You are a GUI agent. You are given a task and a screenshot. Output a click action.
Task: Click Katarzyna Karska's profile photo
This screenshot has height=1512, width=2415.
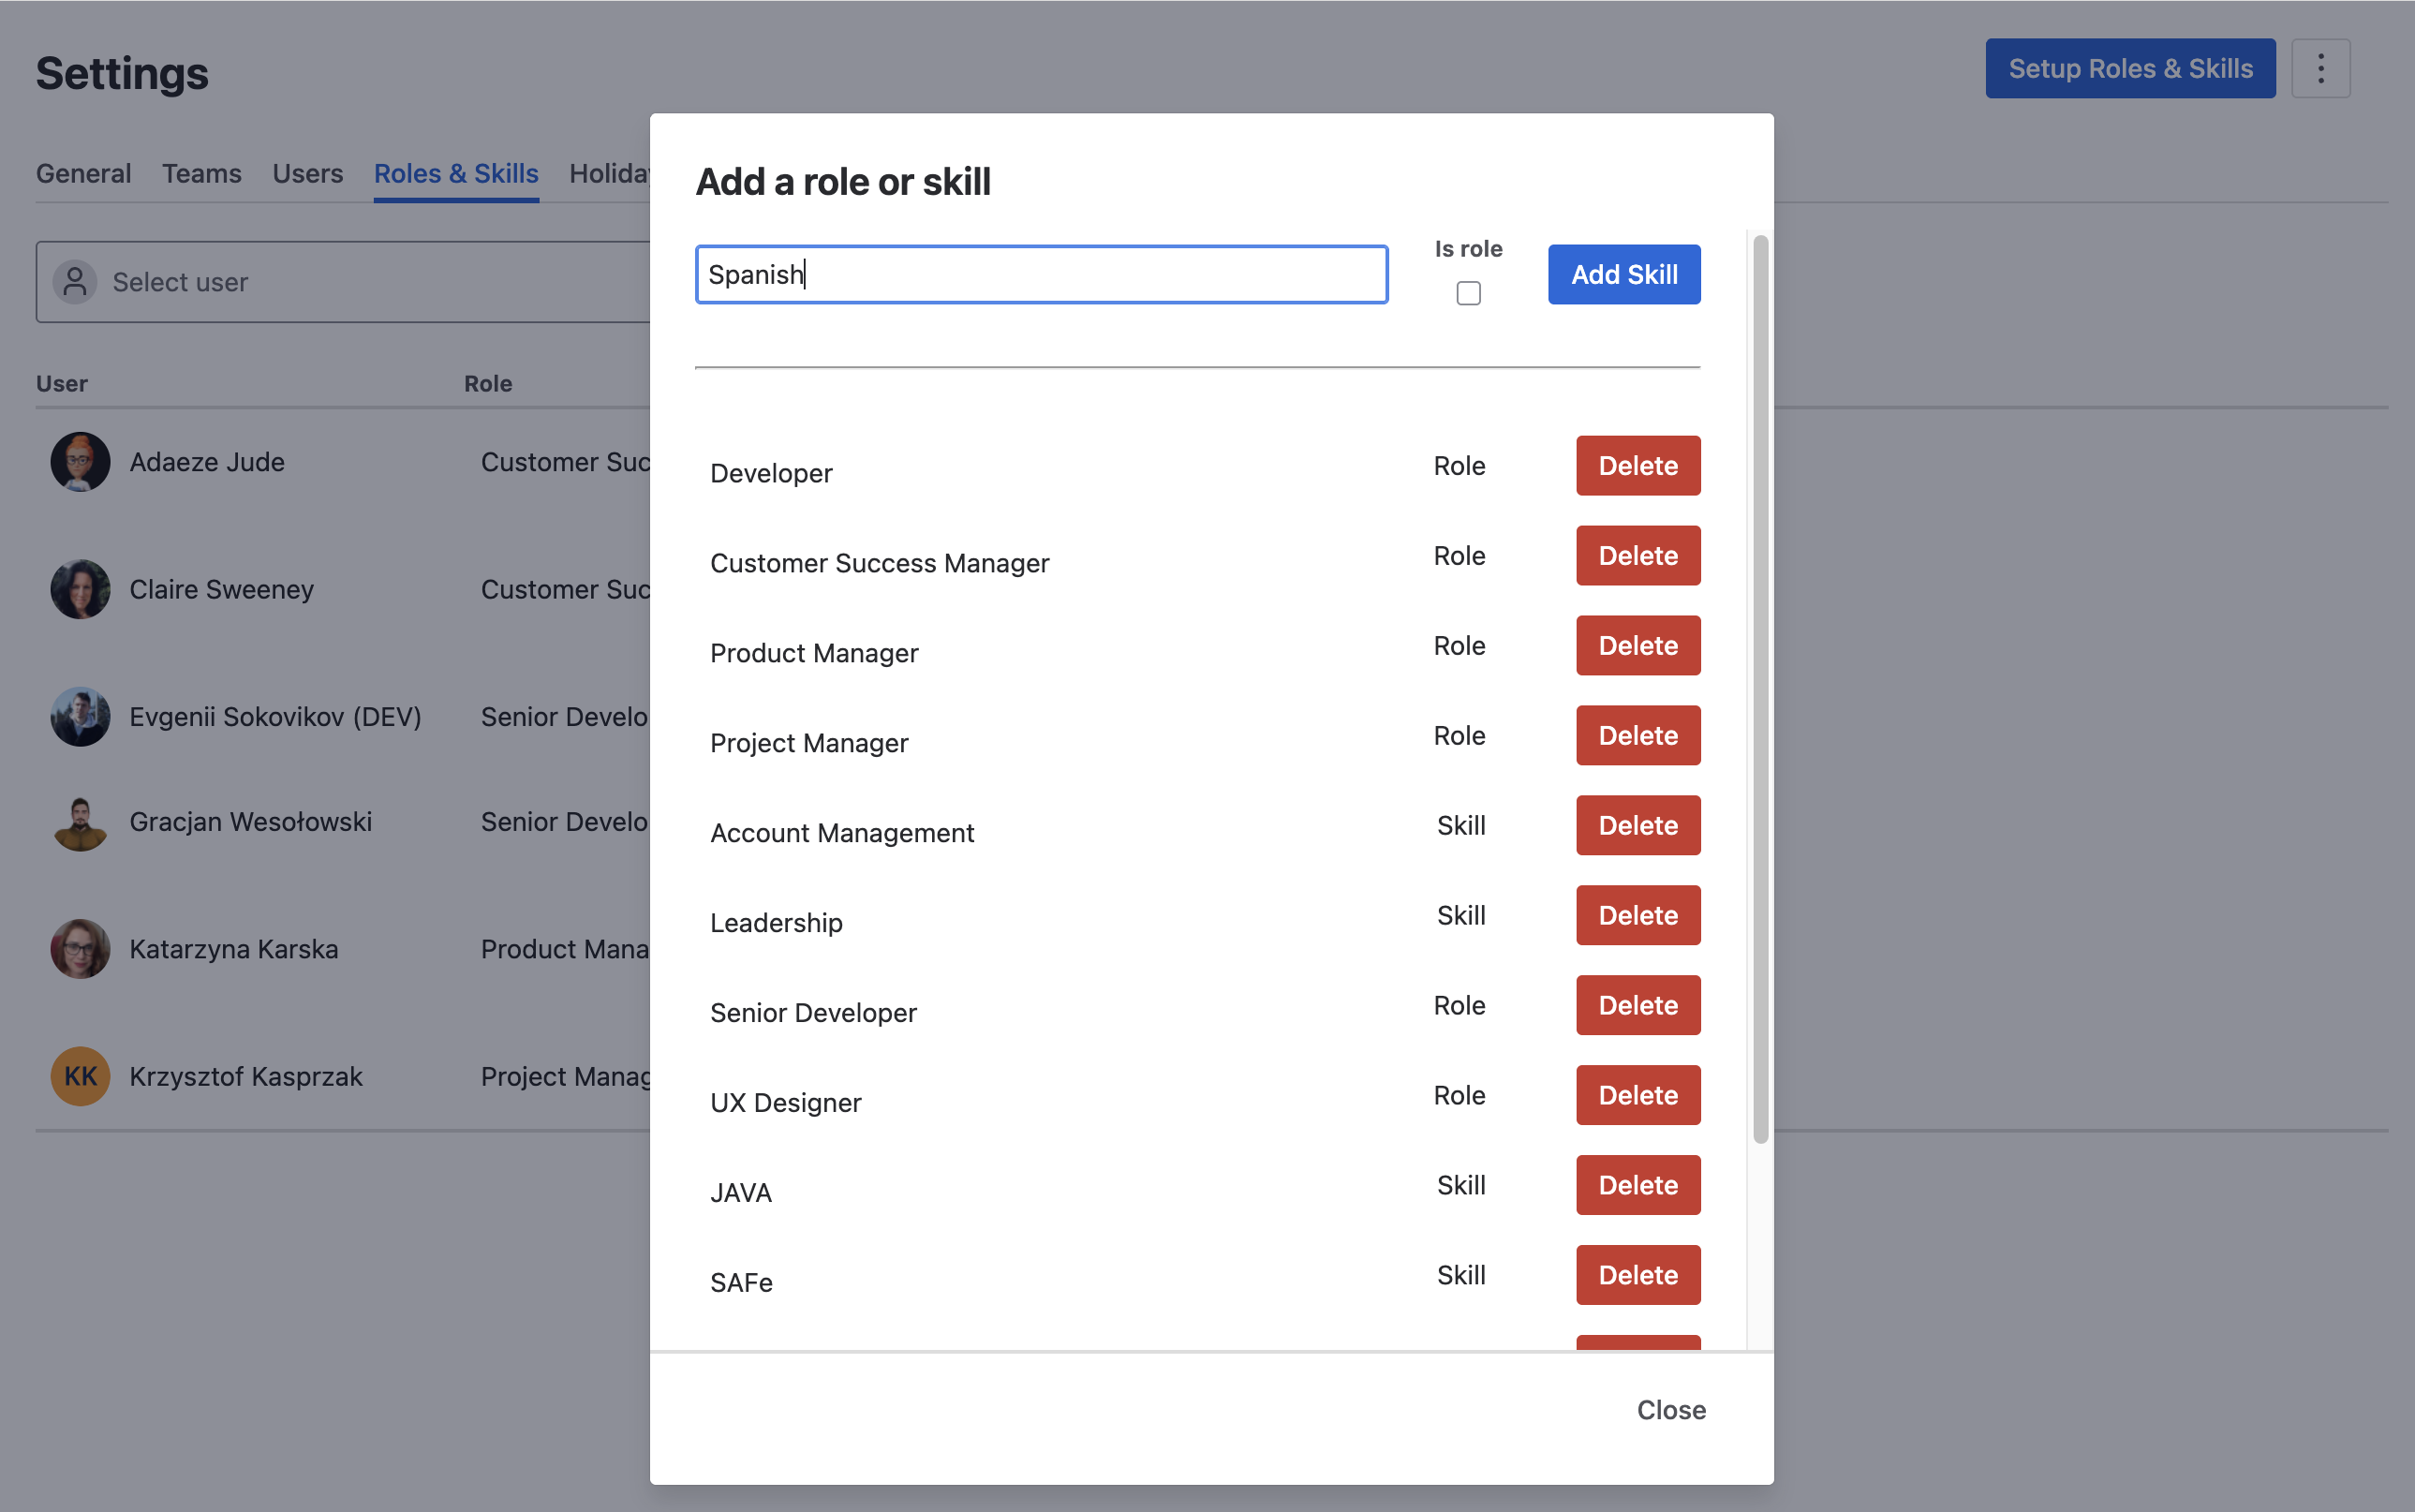(80, 949)
